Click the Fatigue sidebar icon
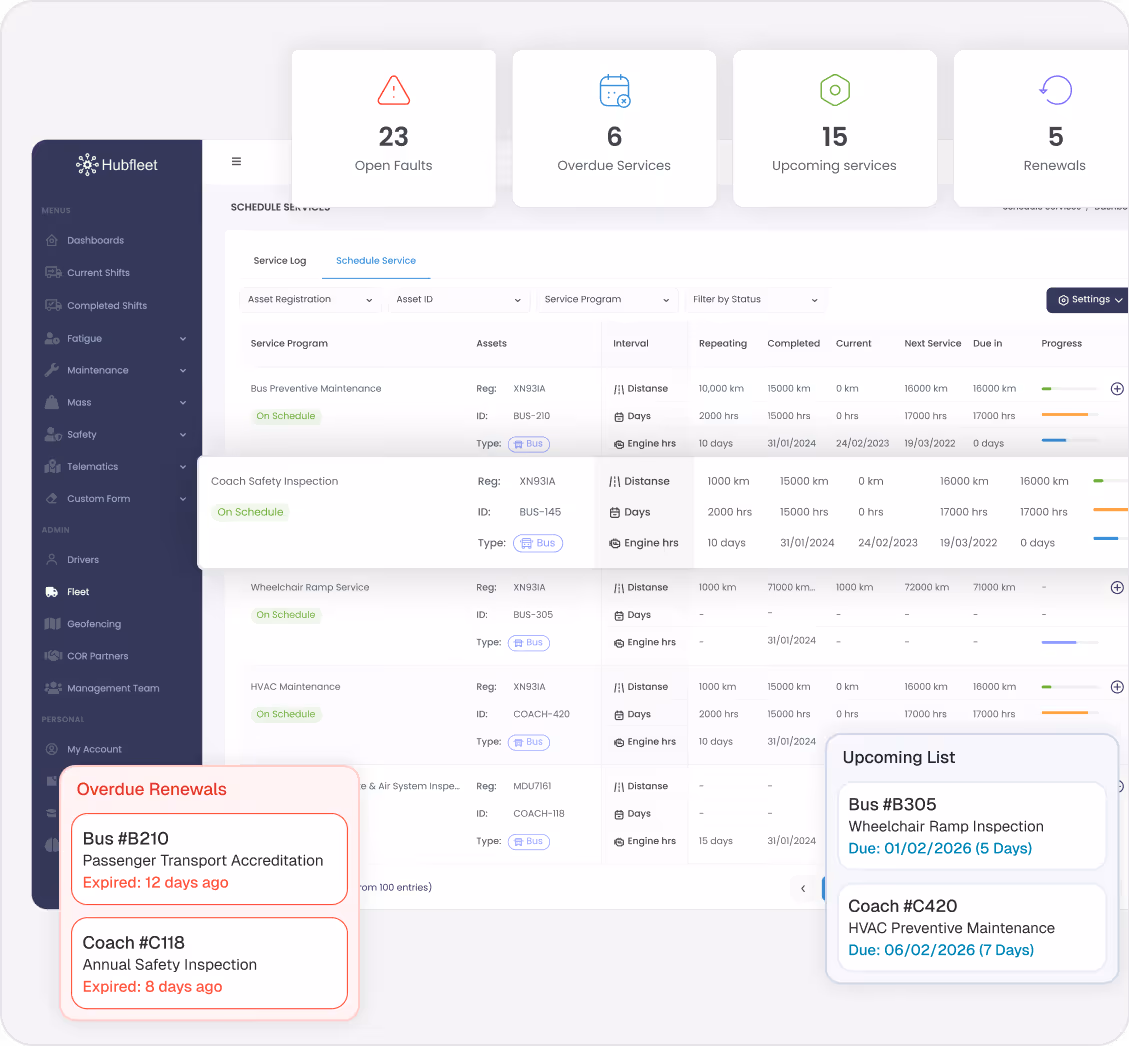This screenshot has width=1129, height=1046. pos(52,338)
